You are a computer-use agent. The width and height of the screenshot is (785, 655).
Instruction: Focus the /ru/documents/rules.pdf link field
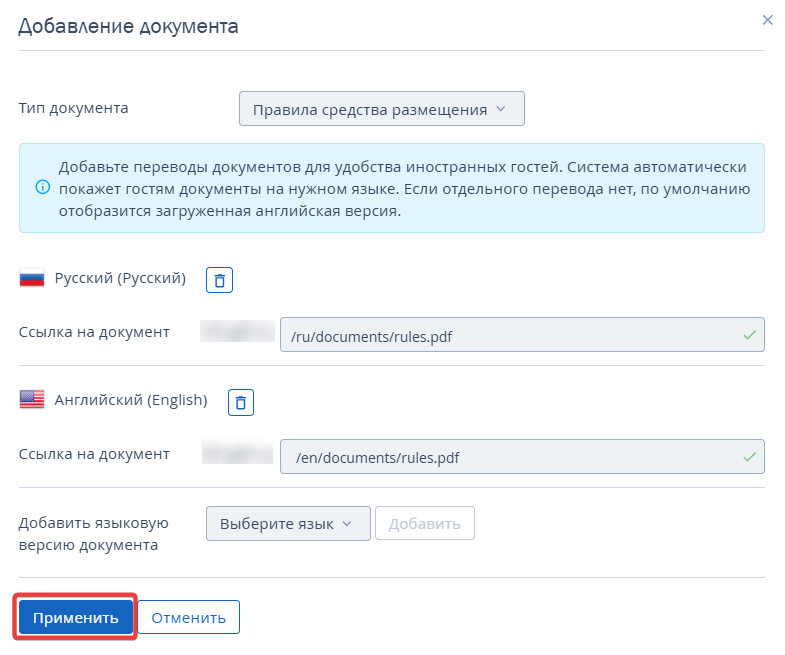[510, 335]
